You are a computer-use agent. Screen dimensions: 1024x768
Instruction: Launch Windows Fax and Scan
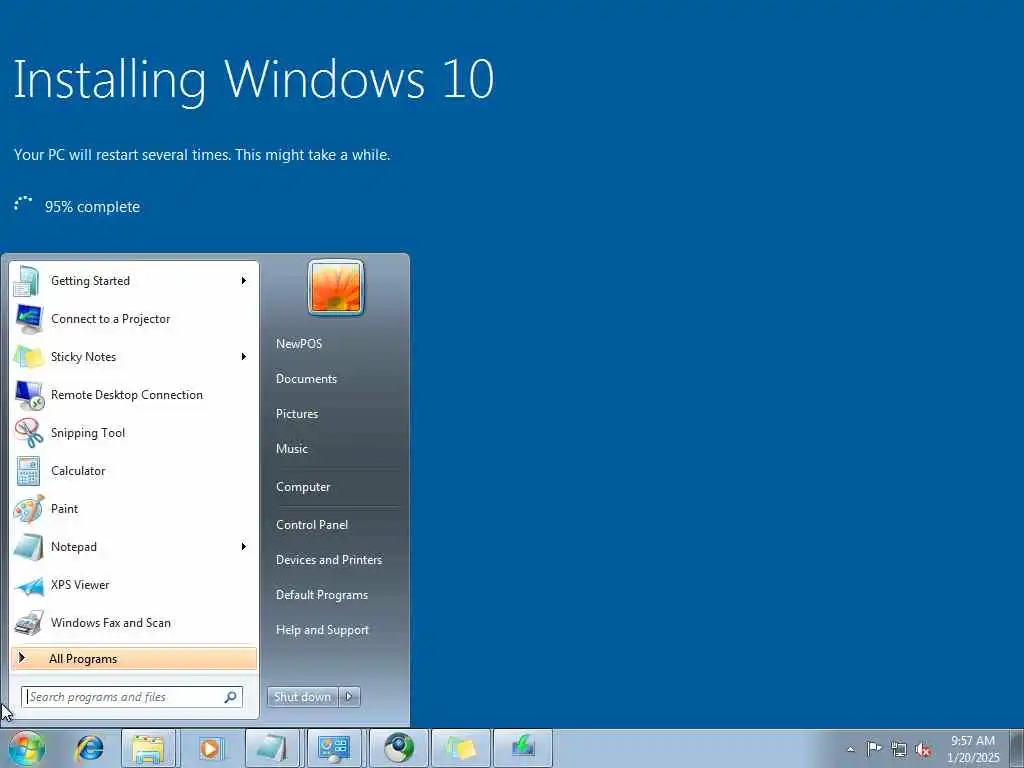135,622
